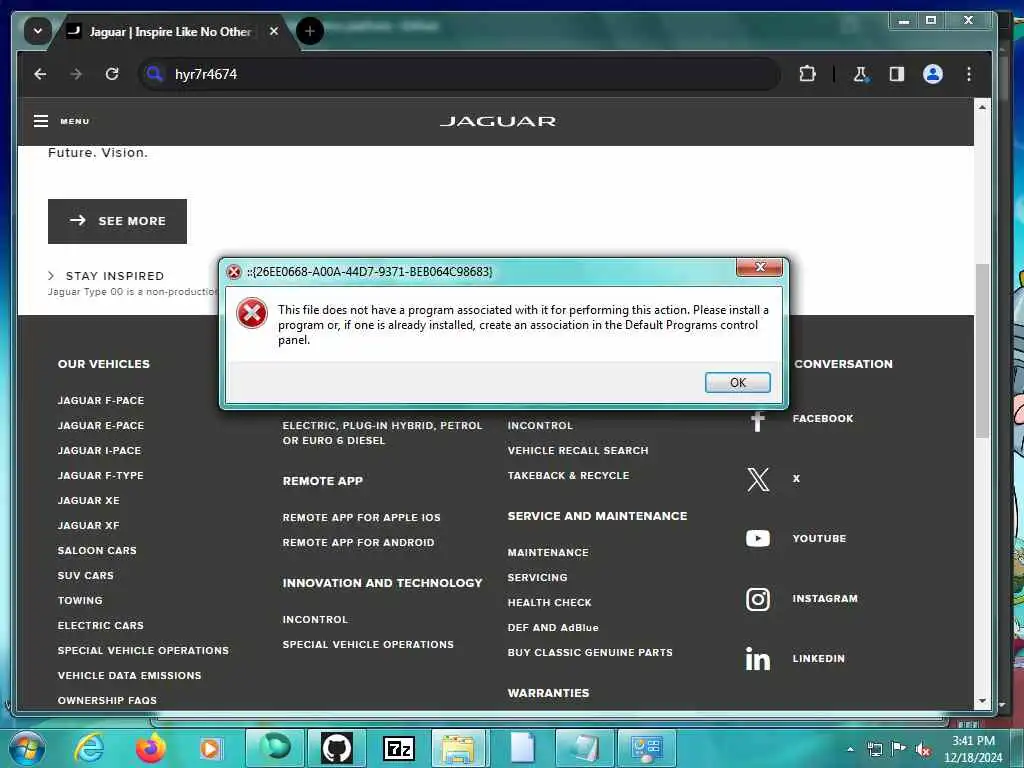Open the OWNERSHIP FAQS link
The width and height of the screenshot is (1024, 768).
tap(107, 700)
